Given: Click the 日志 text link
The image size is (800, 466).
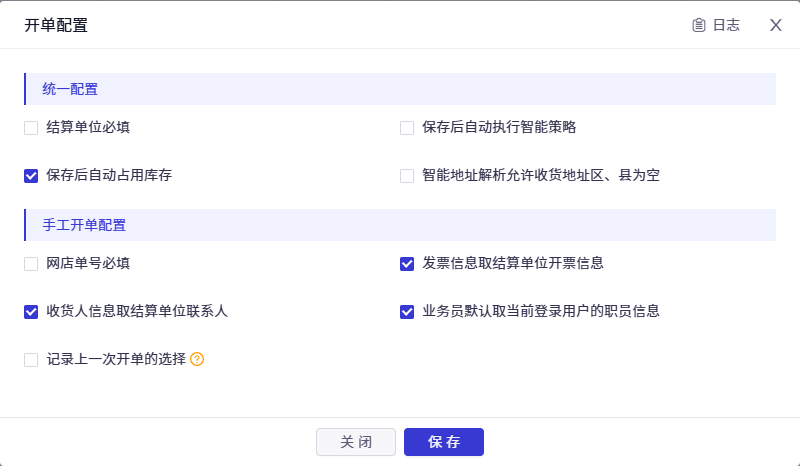Looking at the screenshot, I should [x=726, y=25].
